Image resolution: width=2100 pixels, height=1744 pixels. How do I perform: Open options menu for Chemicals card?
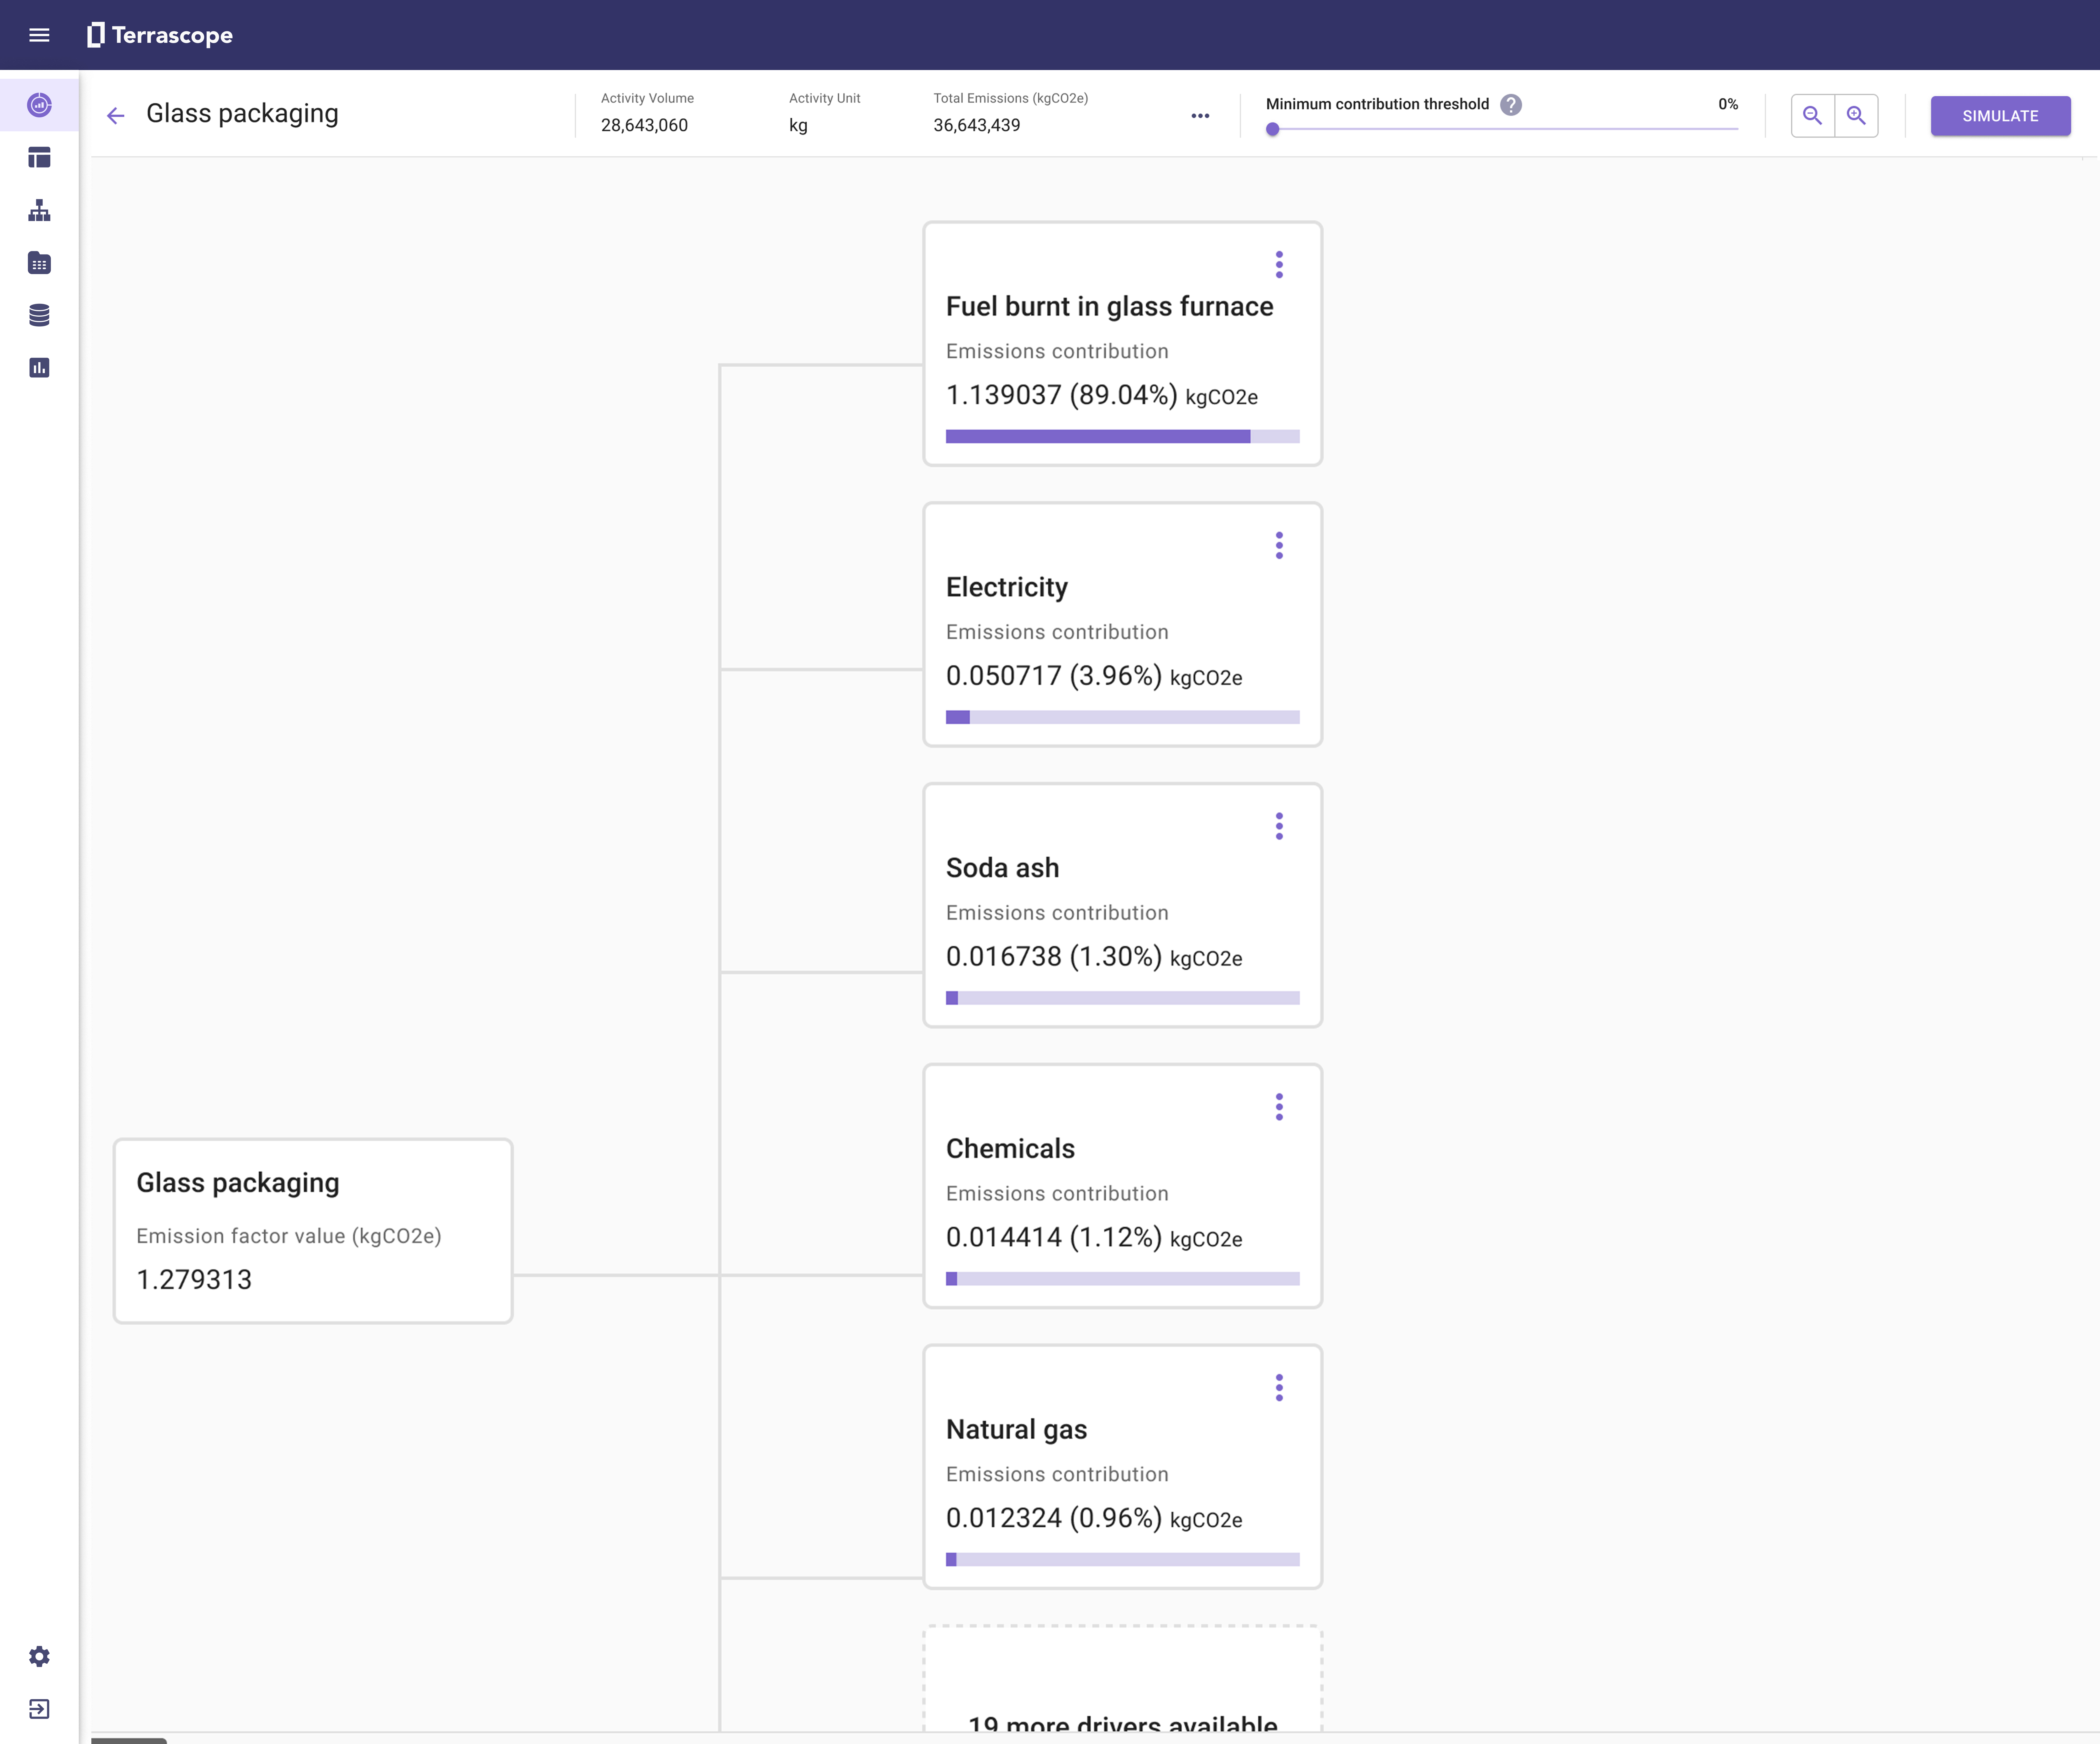click(1279, 1107)
